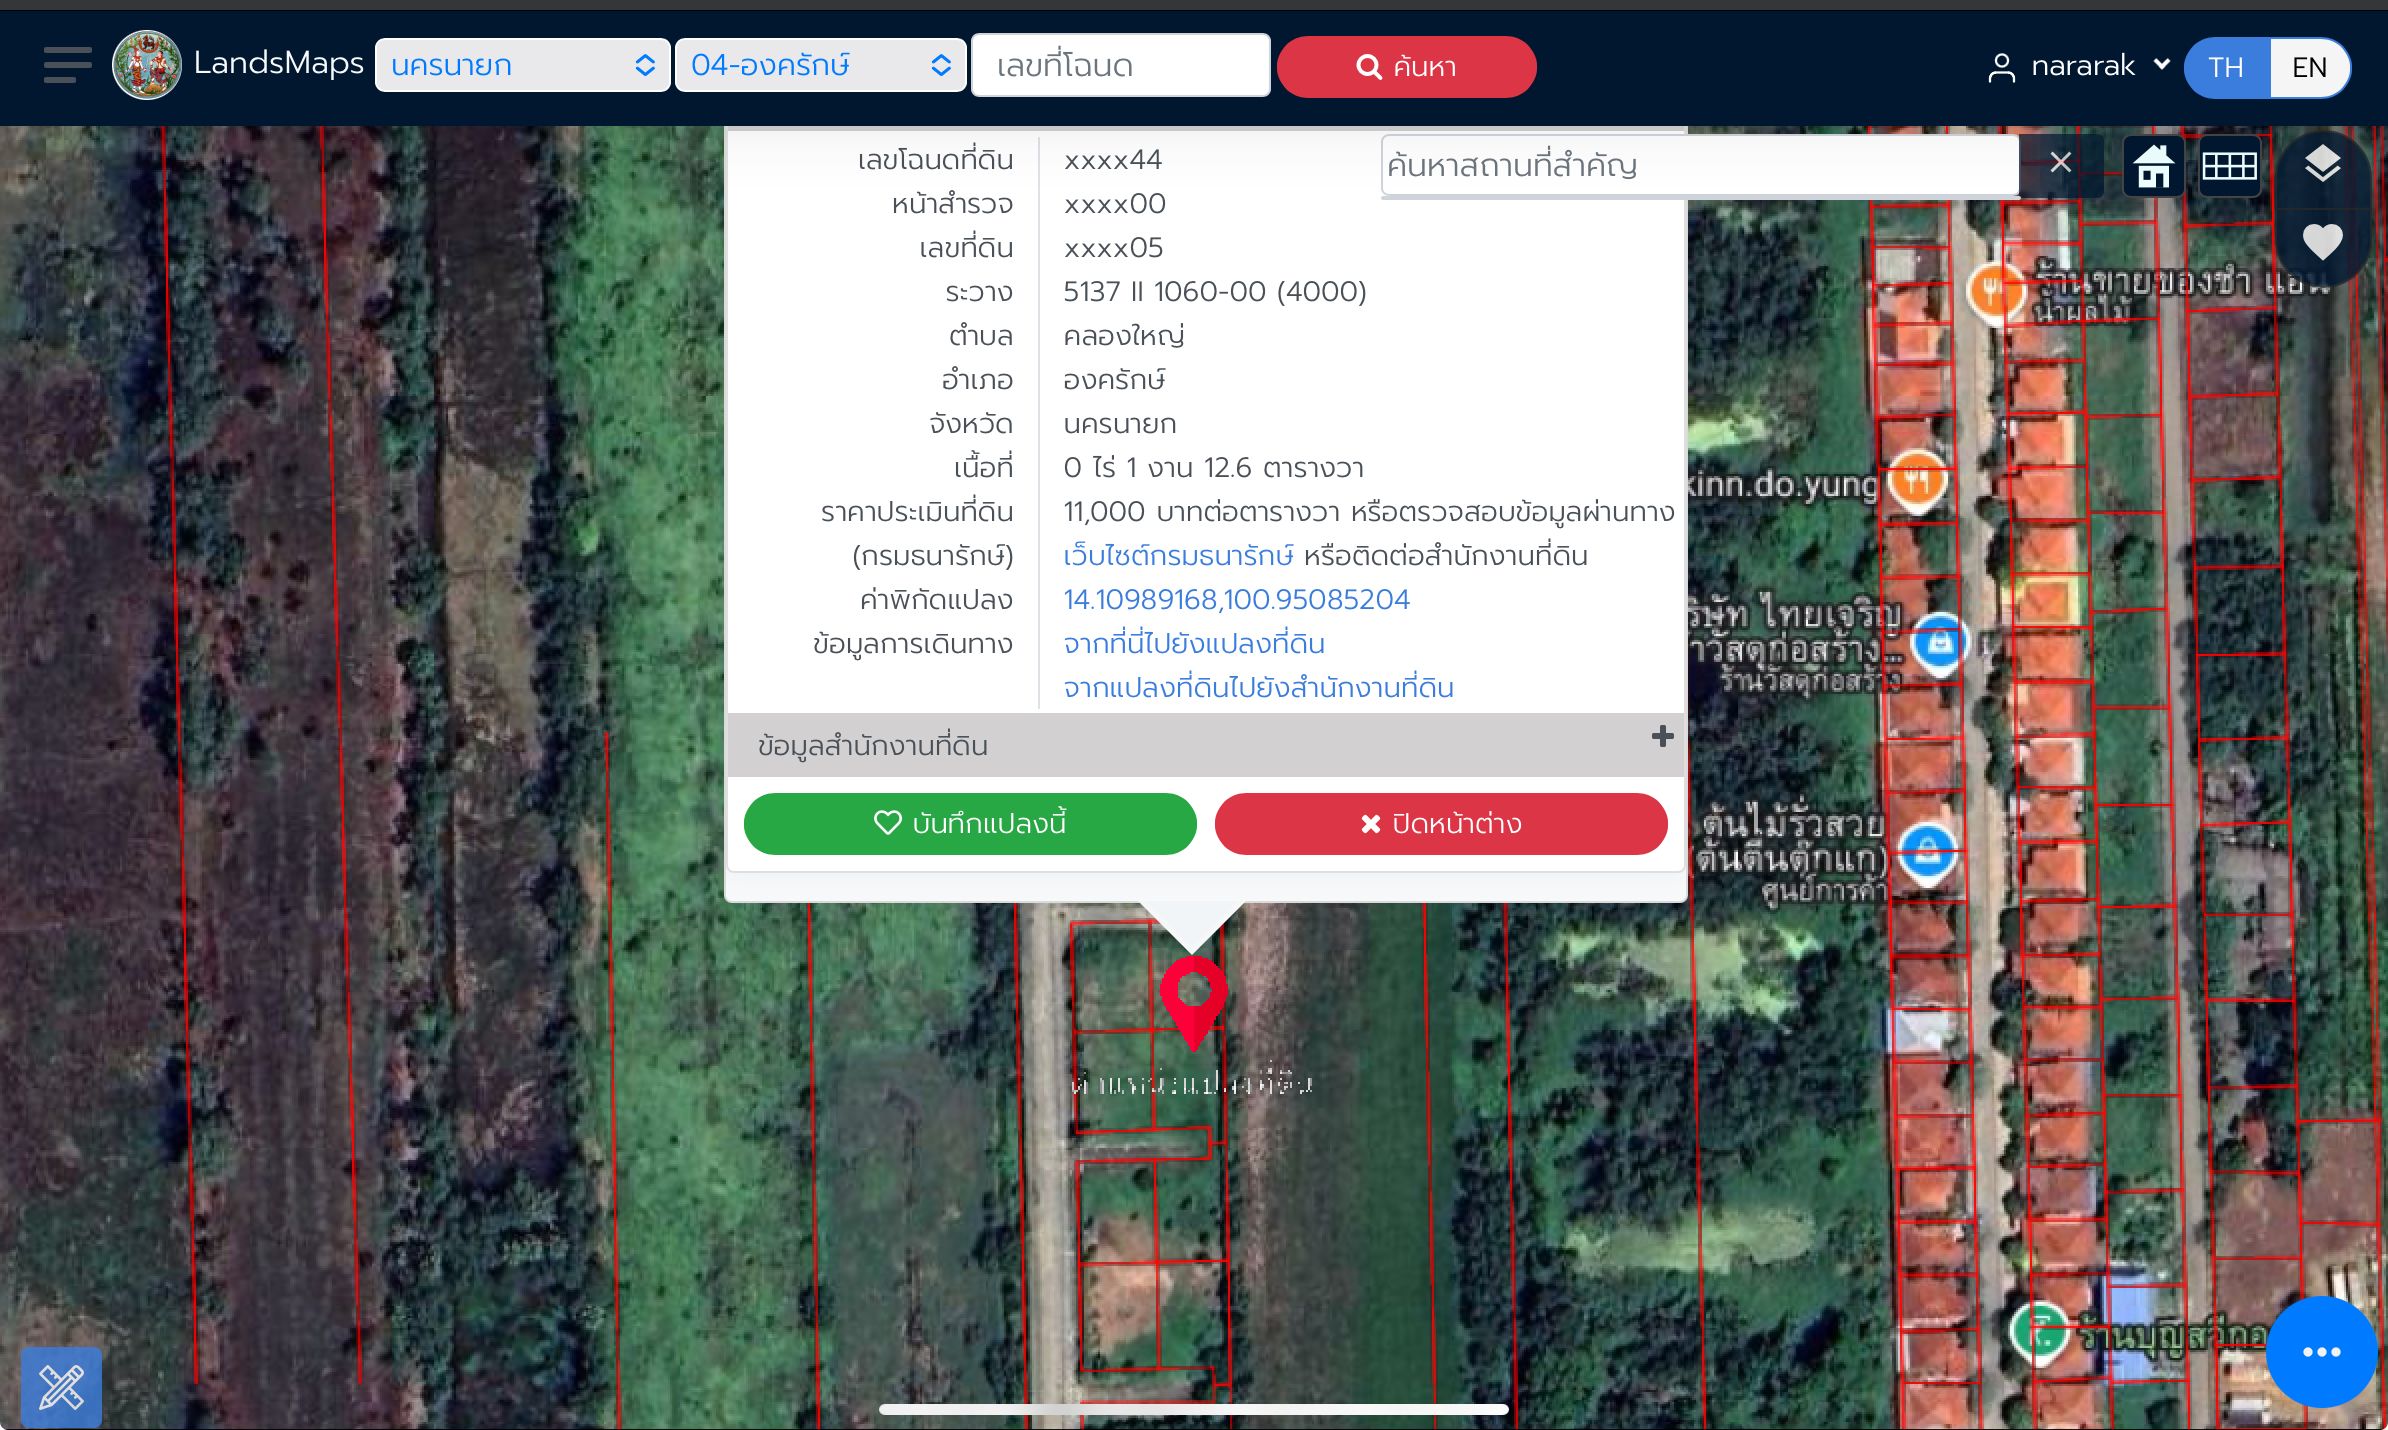Open the parcel coordinates link
The width and height of the screenshot is (2388, 1430).
point(1236,600)
